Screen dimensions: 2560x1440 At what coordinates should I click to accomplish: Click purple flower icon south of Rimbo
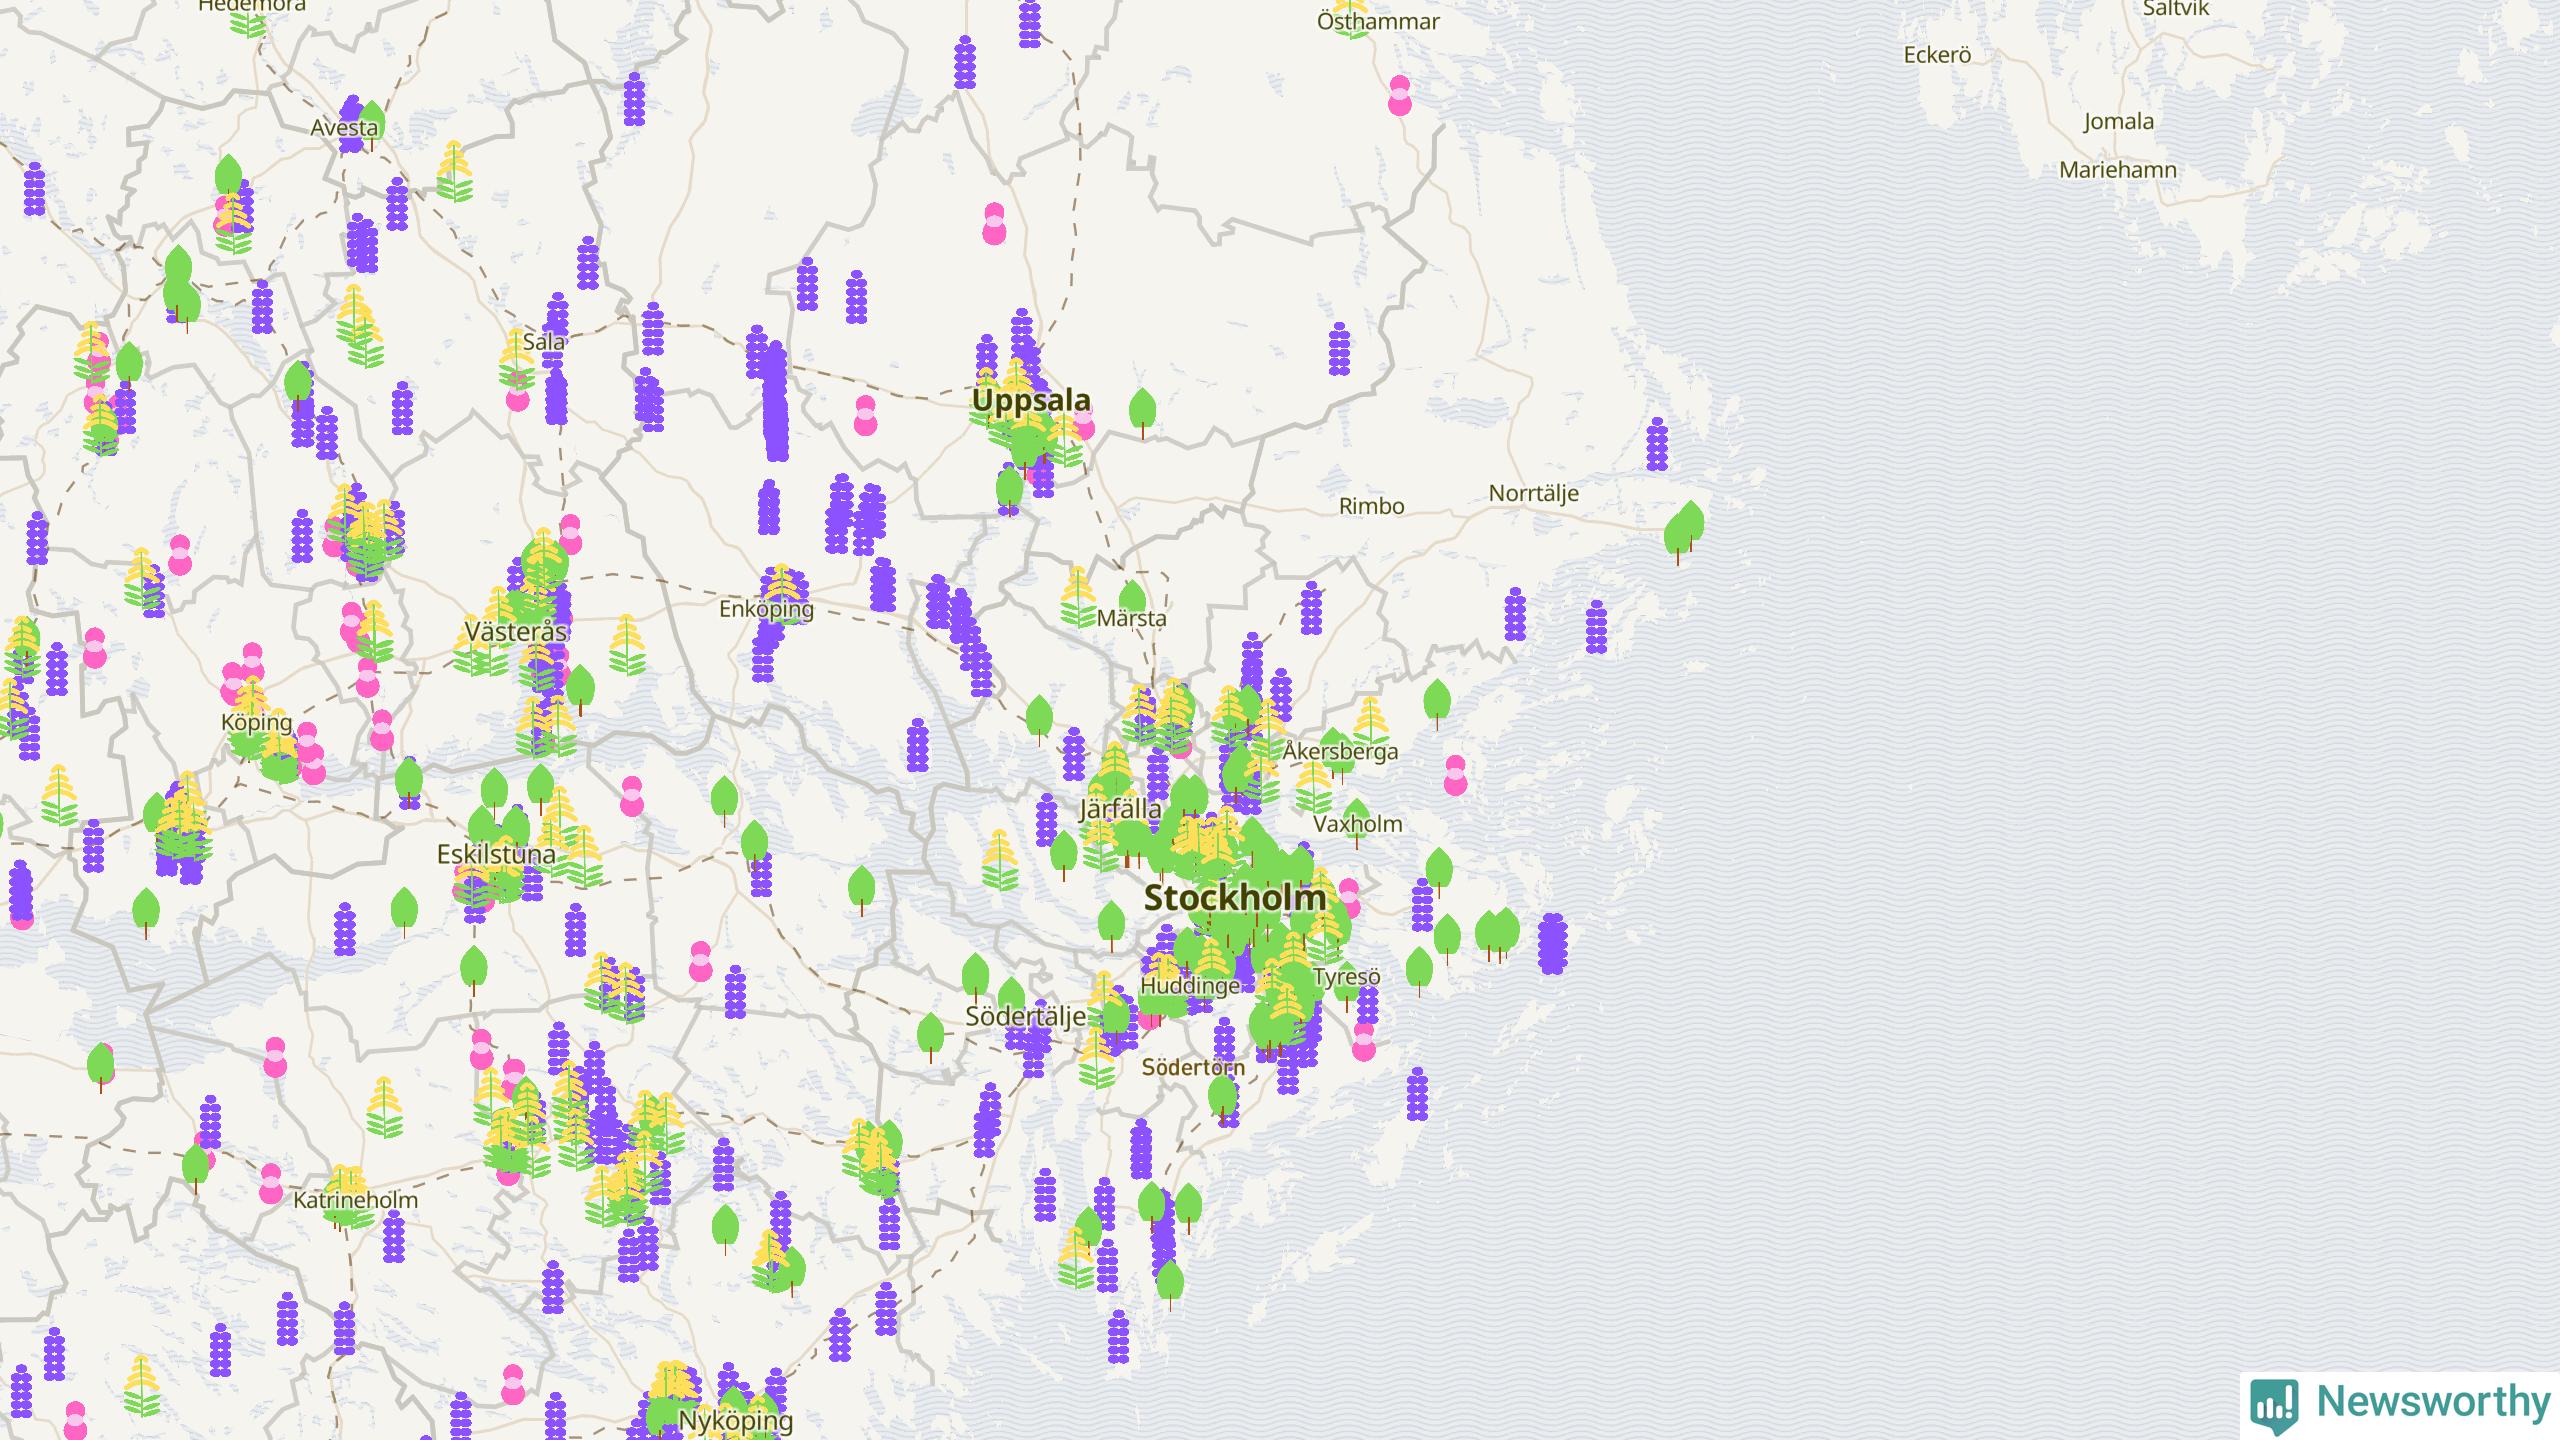[1311, 608]
